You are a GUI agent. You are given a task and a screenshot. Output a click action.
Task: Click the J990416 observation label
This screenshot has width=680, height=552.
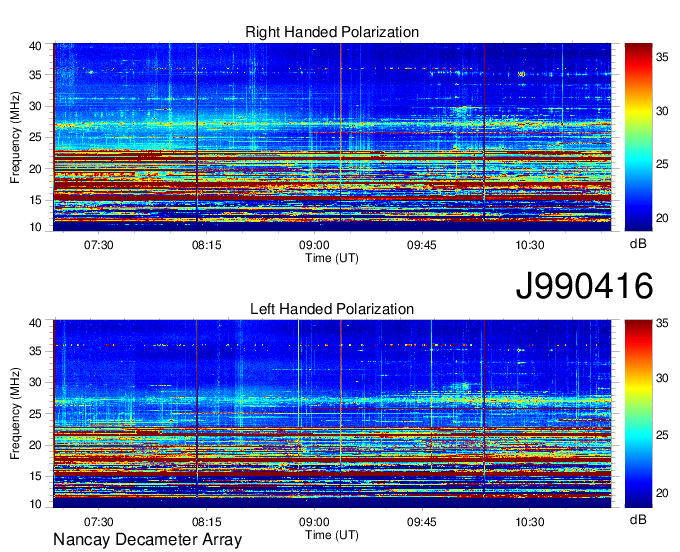(584, 285)
